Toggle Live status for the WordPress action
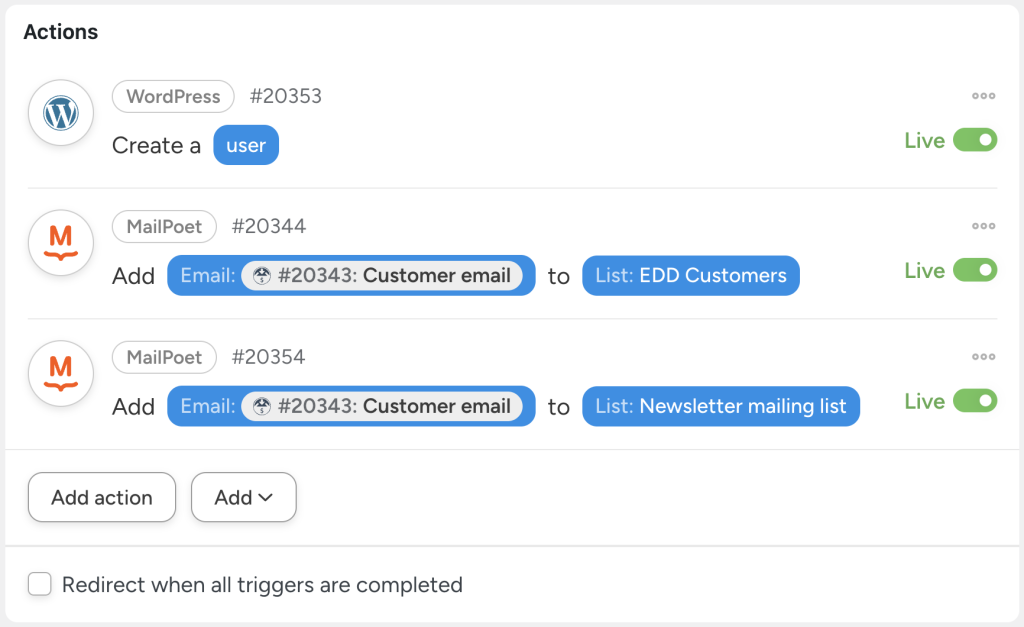This screenshot has height=627, width=1024. click(x=974, y=140)
